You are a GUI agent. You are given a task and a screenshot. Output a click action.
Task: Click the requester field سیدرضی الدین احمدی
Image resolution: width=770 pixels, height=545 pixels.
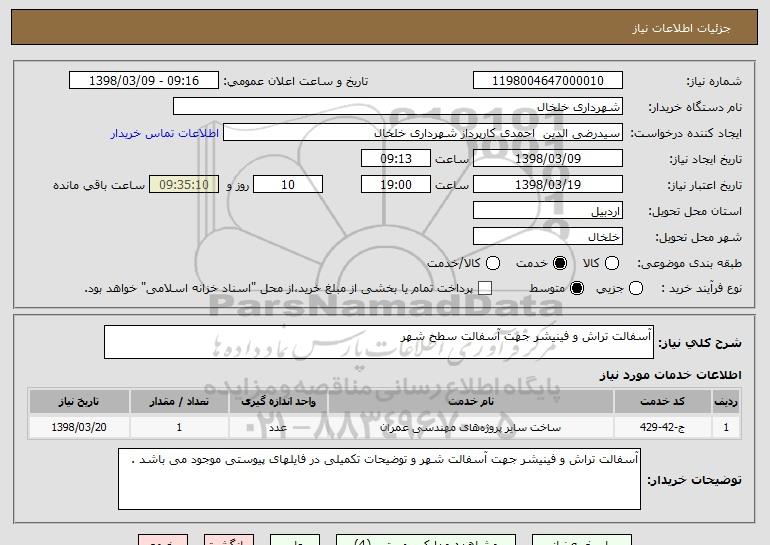pos(423,133)
